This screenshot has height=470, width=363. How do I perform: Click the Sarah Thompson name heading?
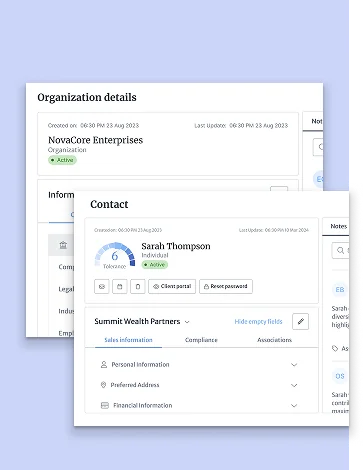tap(176, 246)
